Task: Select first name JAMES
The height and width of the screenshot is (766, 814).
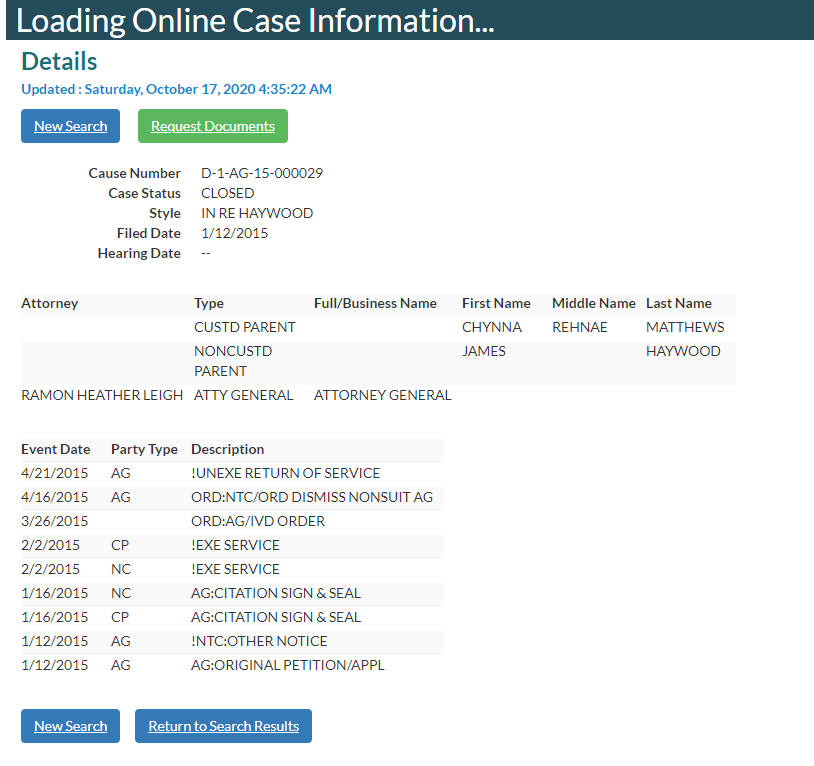Action: coord(483,351)
